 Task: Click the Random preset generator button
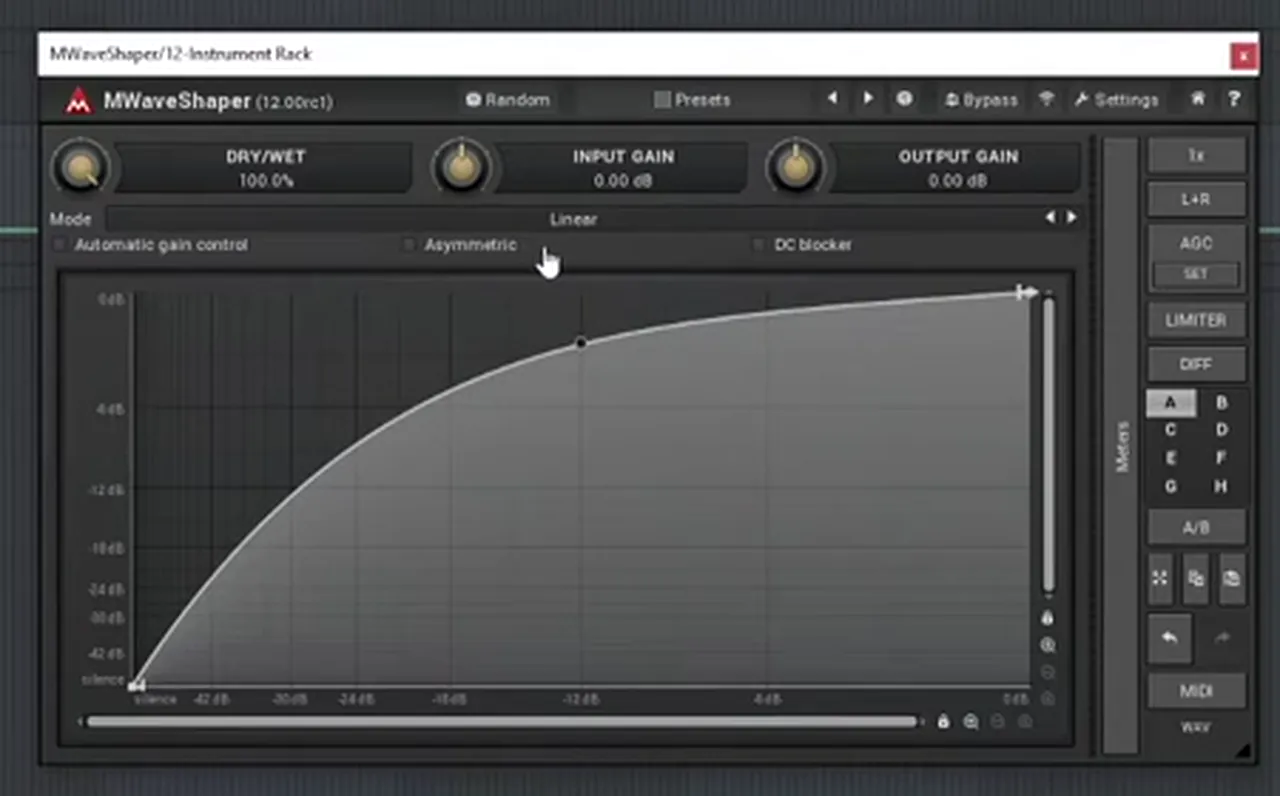coord(509,100)
